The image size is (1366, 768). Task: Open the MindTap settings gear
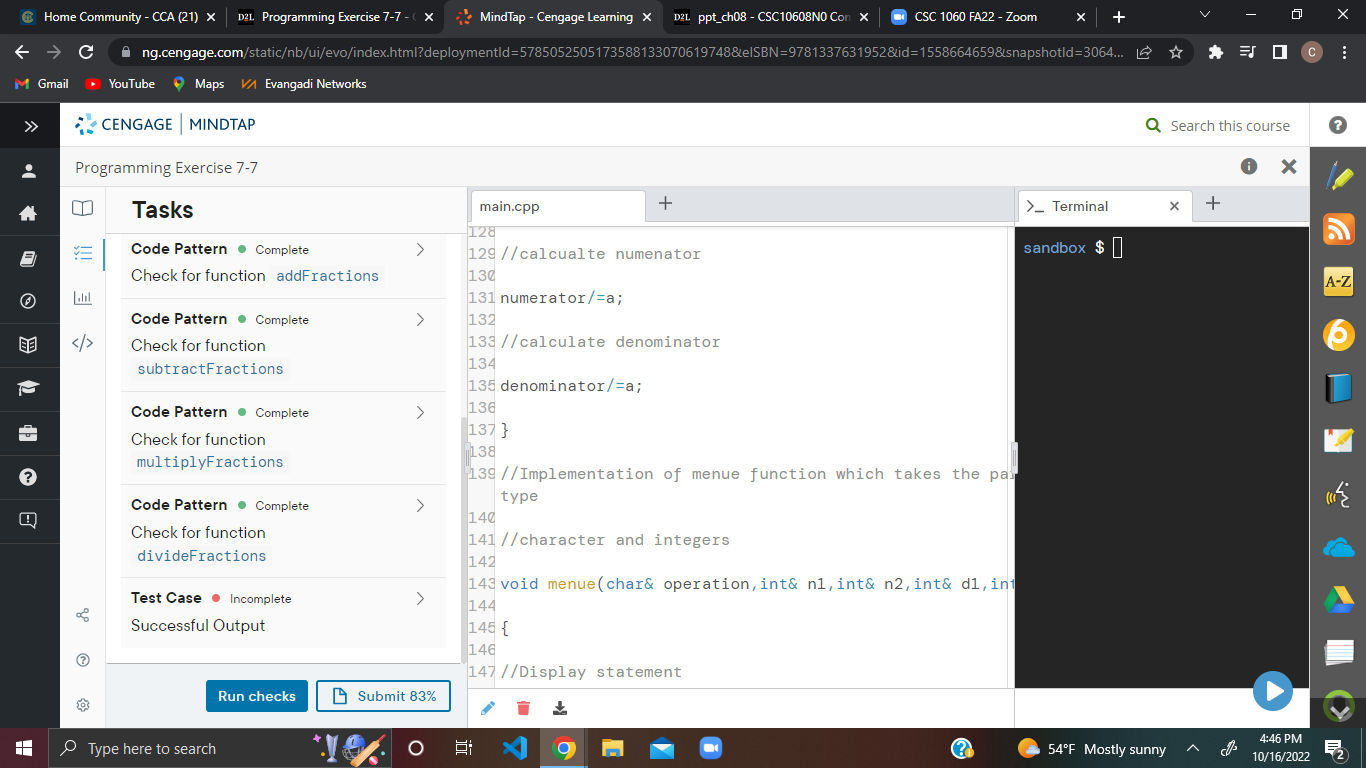[83, 704]
